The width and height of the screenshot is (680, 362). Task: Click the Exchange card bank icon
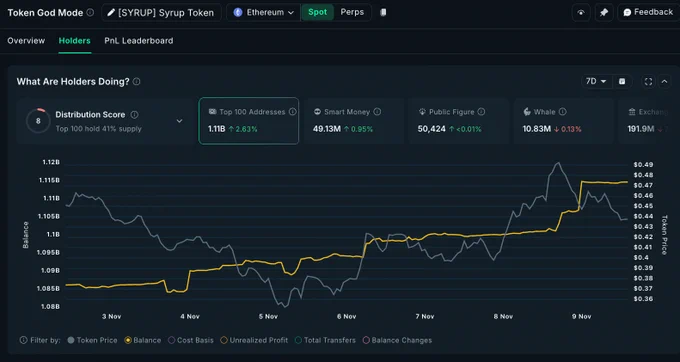[x=632, y=112]
